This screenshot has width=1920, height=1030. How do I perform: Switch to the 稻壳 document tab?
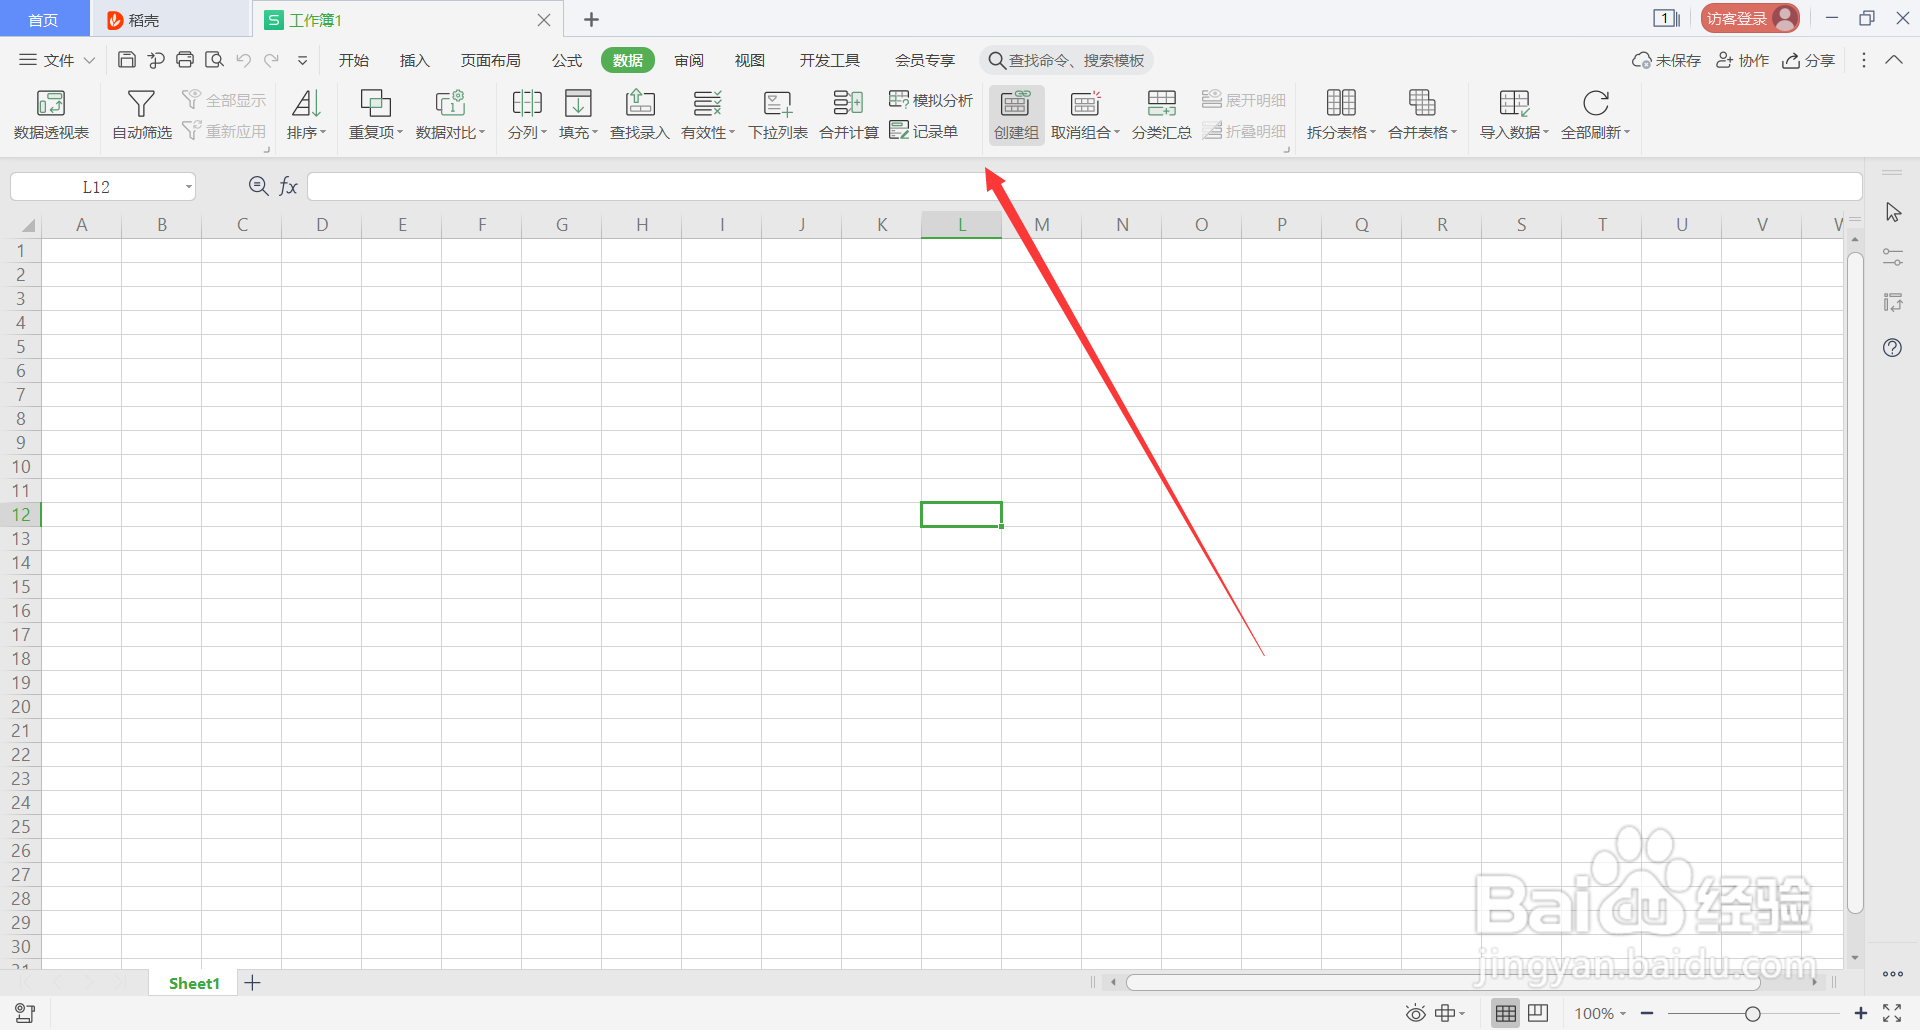point(169,19)
